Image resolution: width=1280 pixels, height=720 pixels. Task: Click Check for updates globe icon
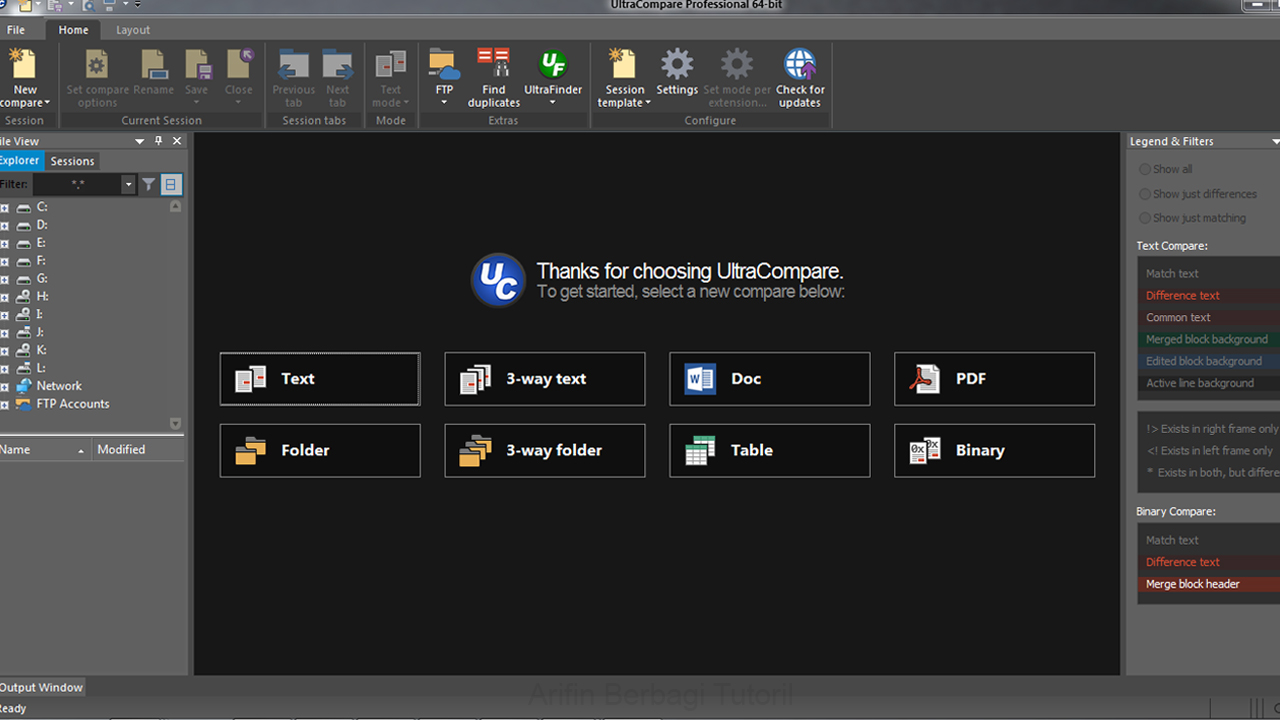click(800, 66)
